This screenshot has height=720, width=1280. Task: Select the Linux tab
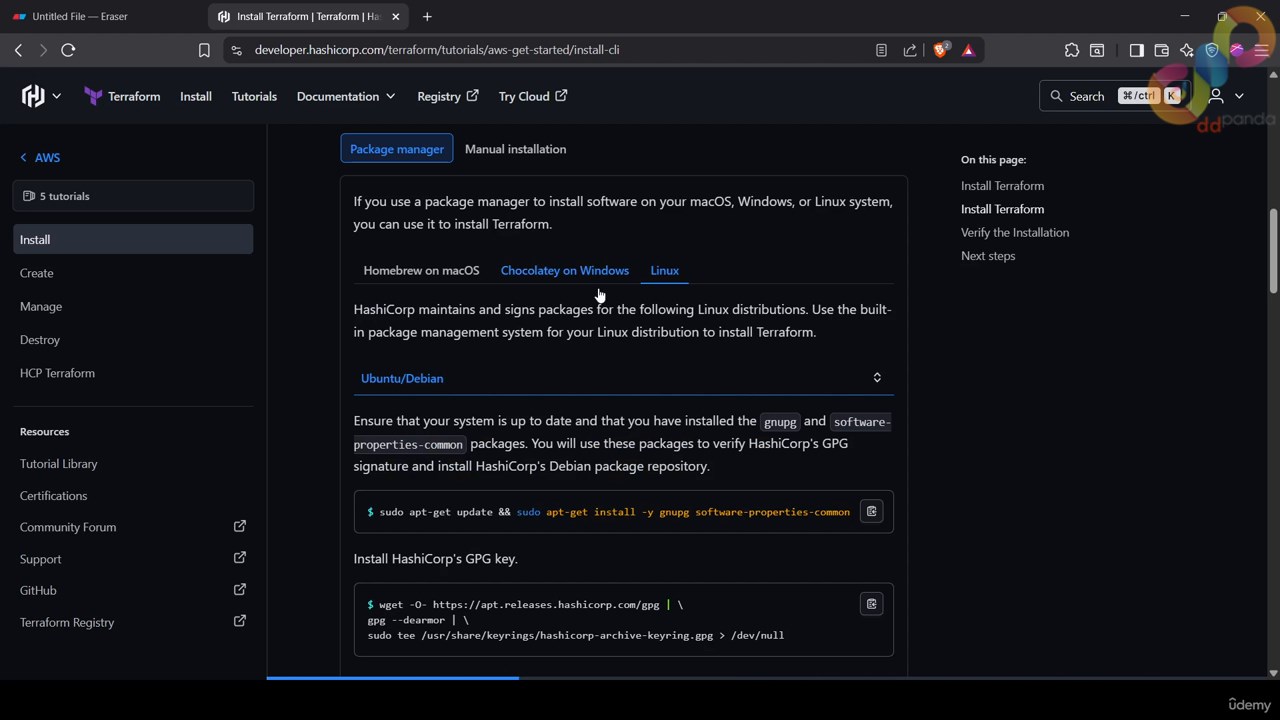point(665,271)
